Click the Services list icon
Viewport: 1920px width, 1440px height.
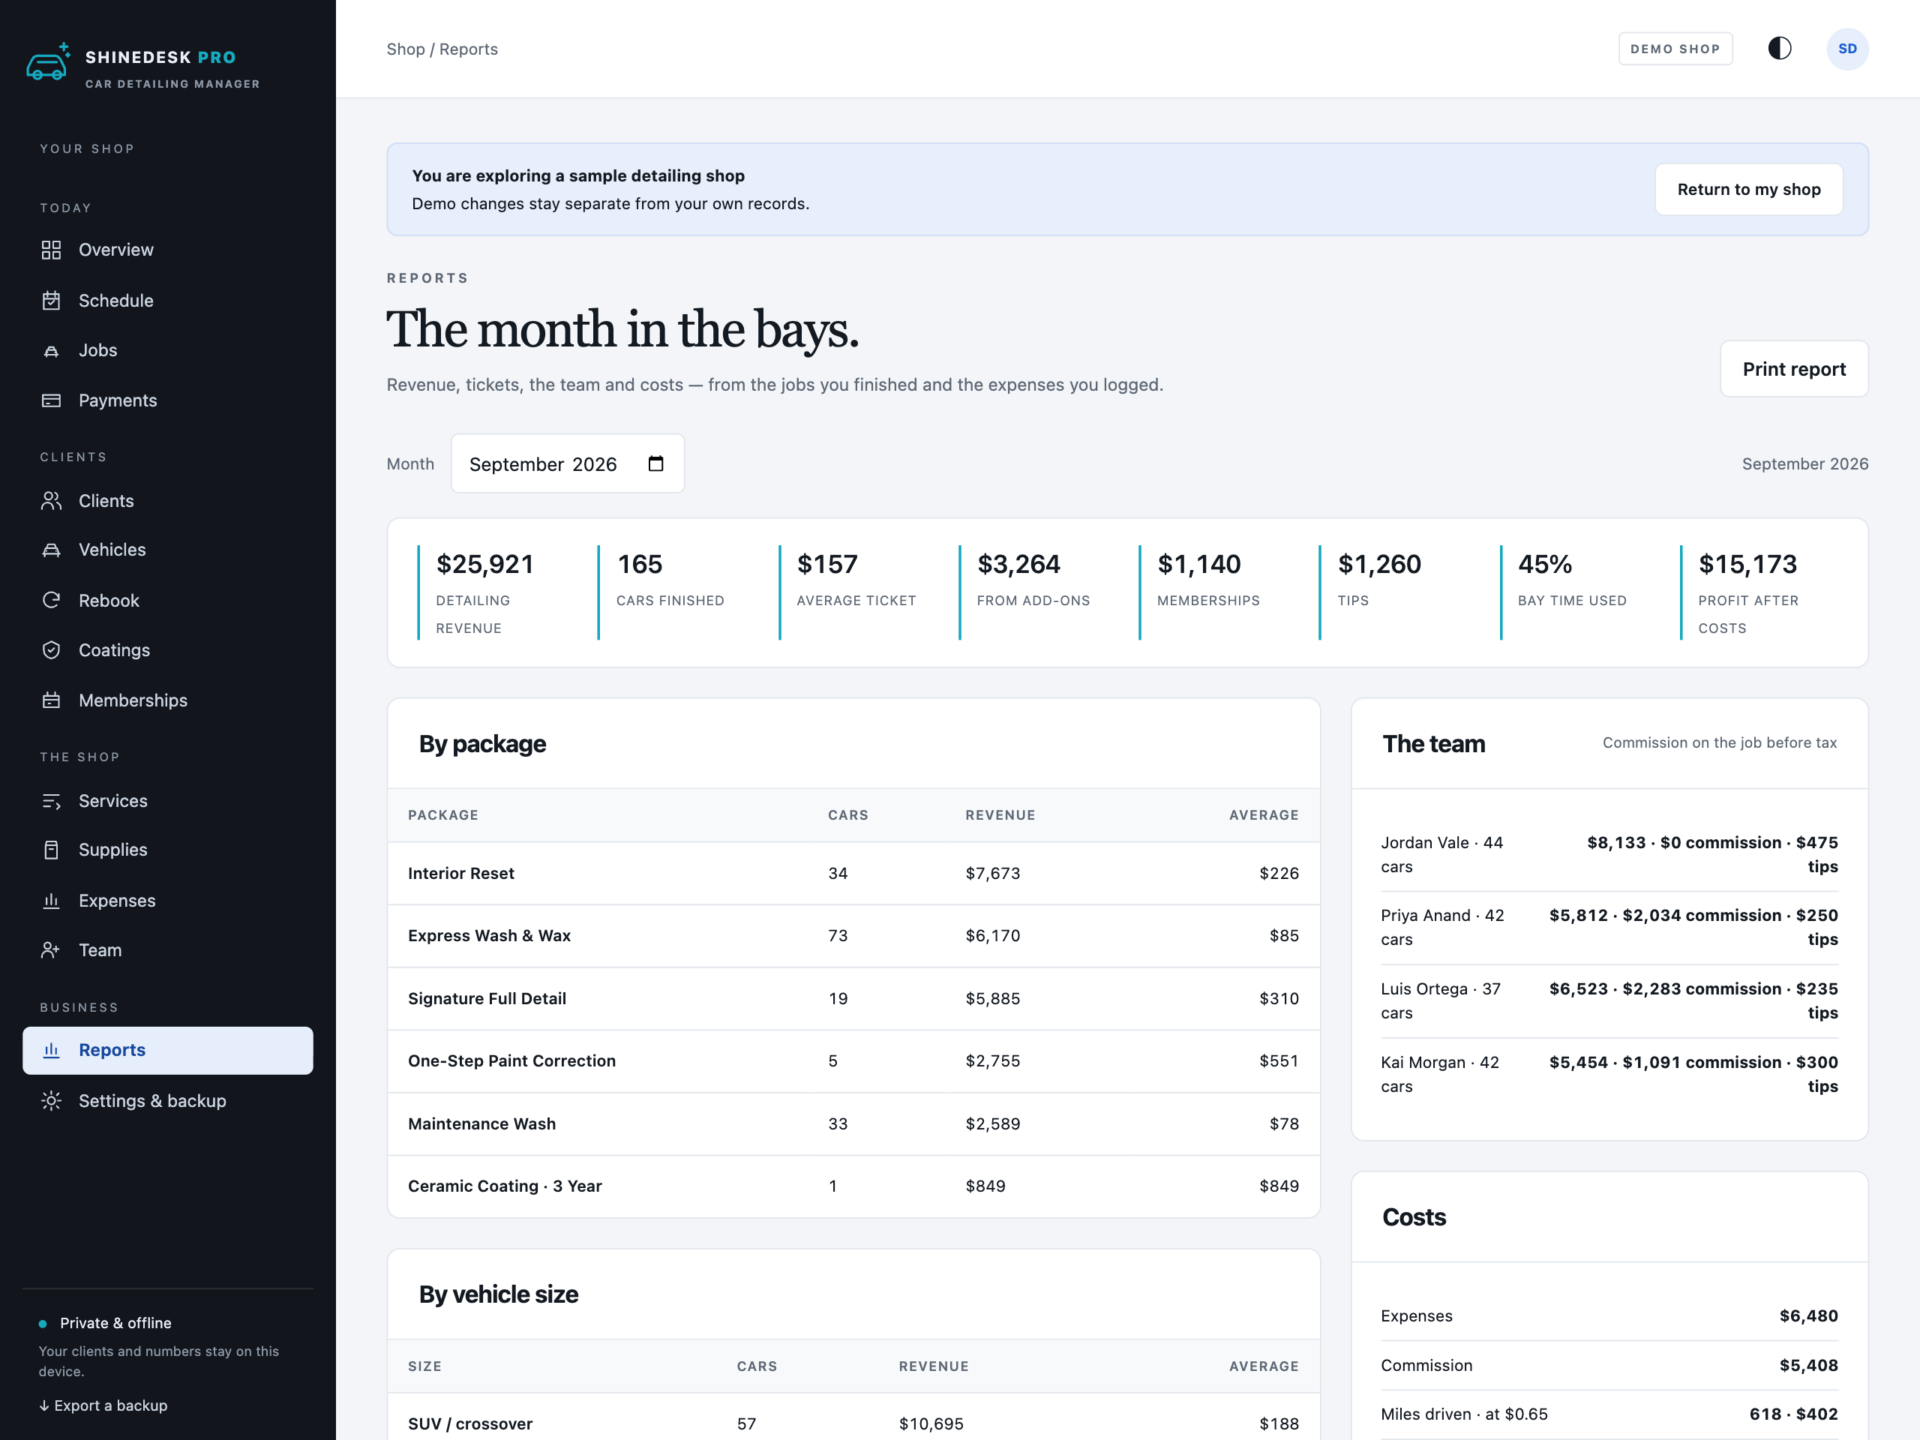[x=51, y=801]
